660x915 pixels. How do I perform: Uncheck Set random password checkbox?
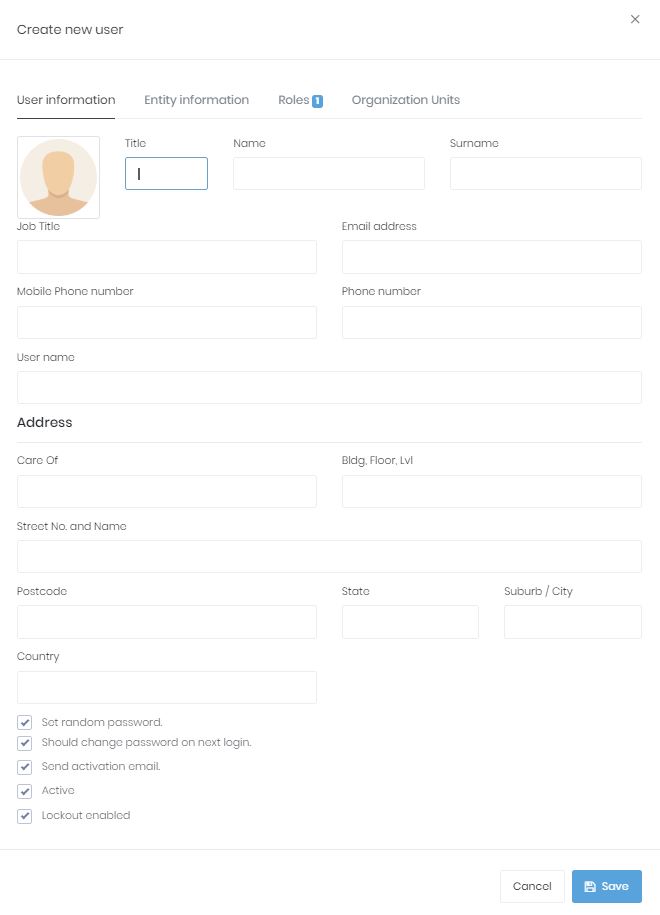coord(25,722)
